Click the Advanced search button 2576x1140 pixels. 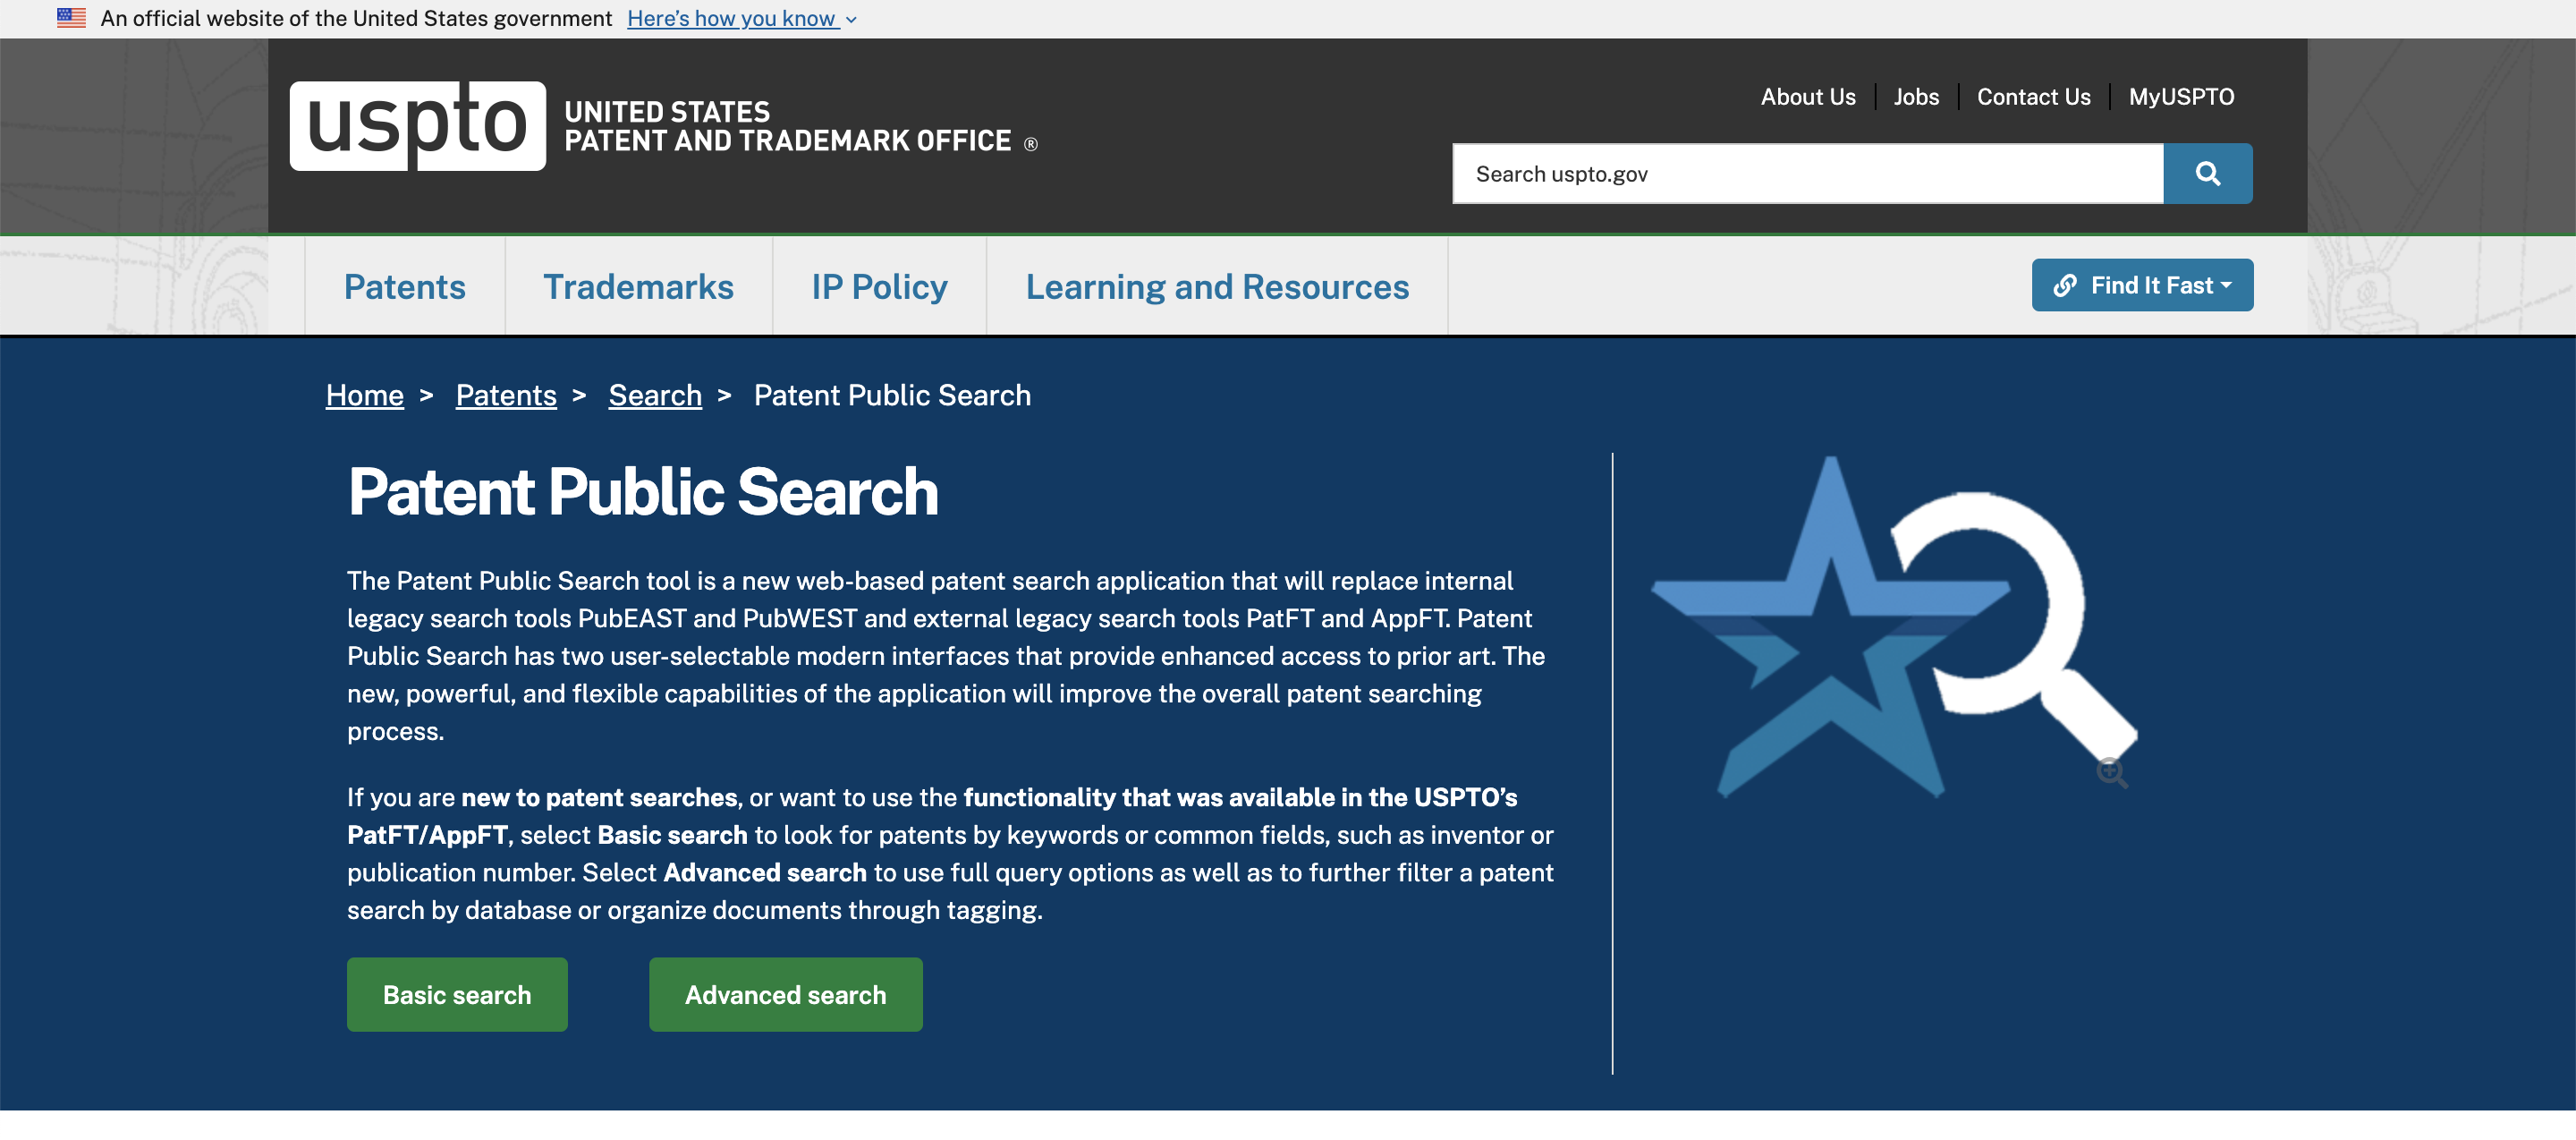785,995
